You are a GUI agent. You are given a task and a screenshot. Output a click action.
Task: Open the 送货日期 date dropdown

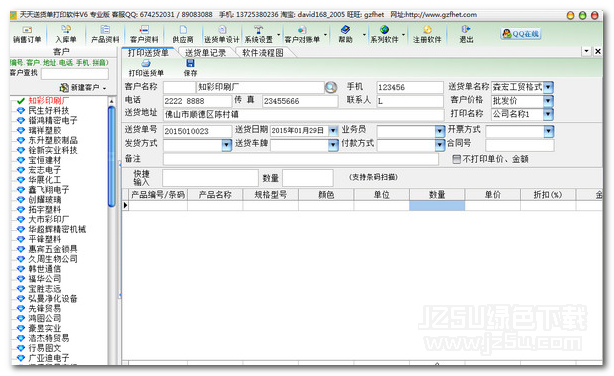(x=333, y=130)
